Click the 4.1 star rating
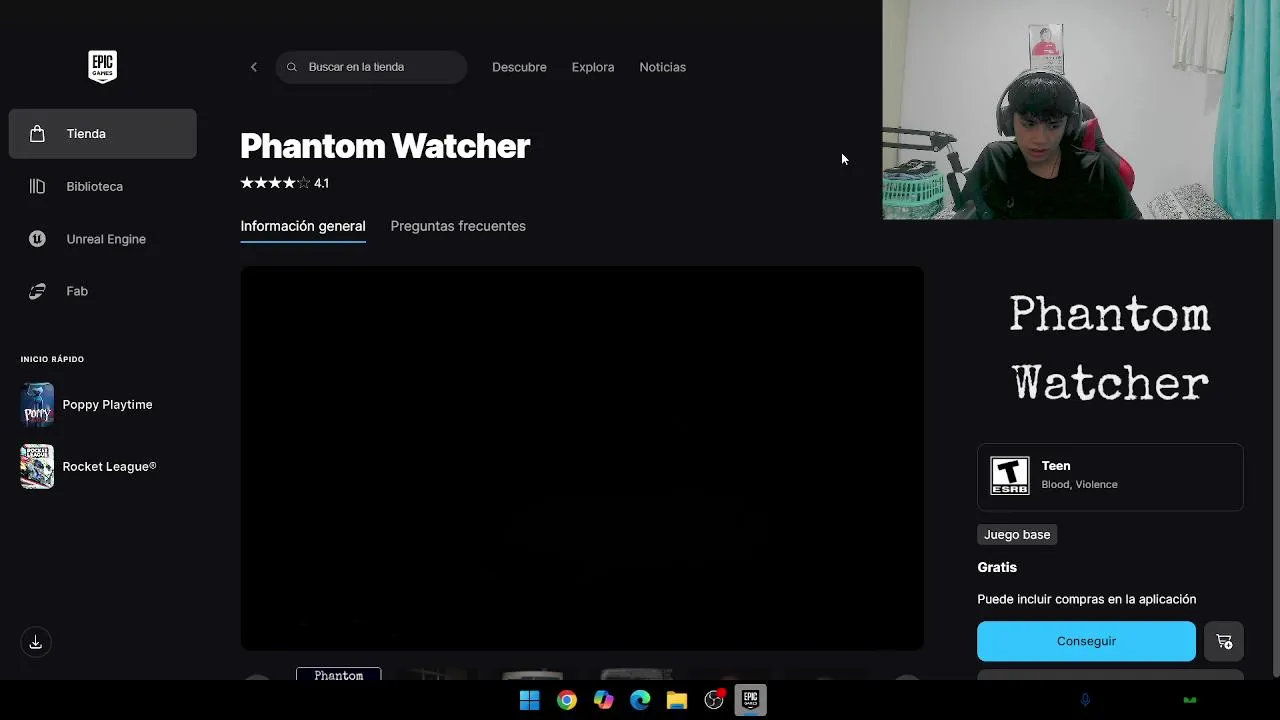The image size is (1280, 720). [x=285, y=183]
